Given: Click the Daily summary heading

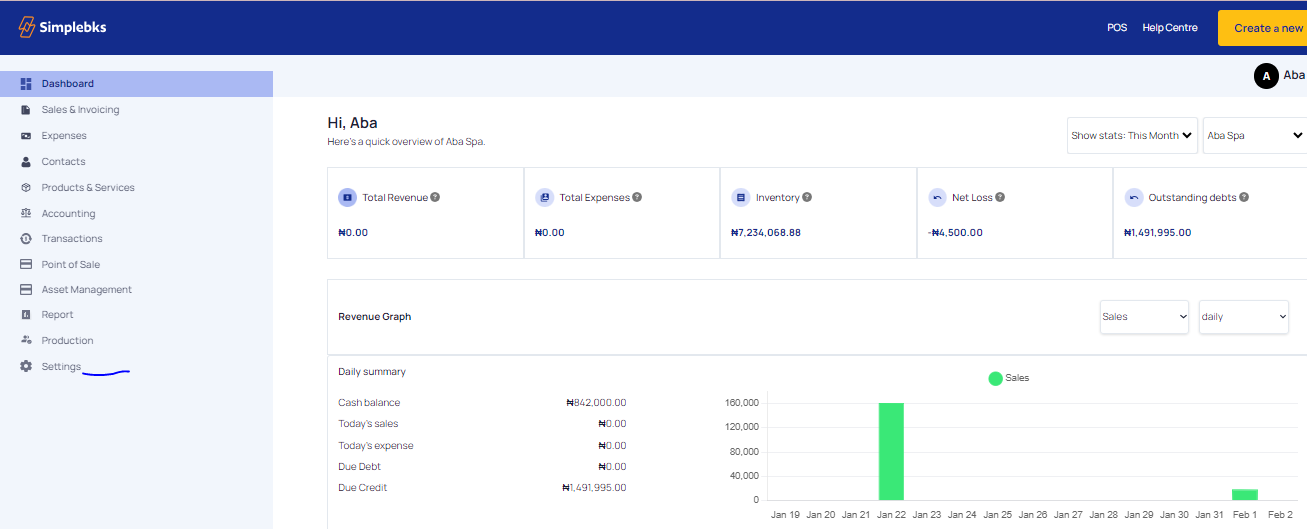Looking at the screenshot, I should [372, 372].
